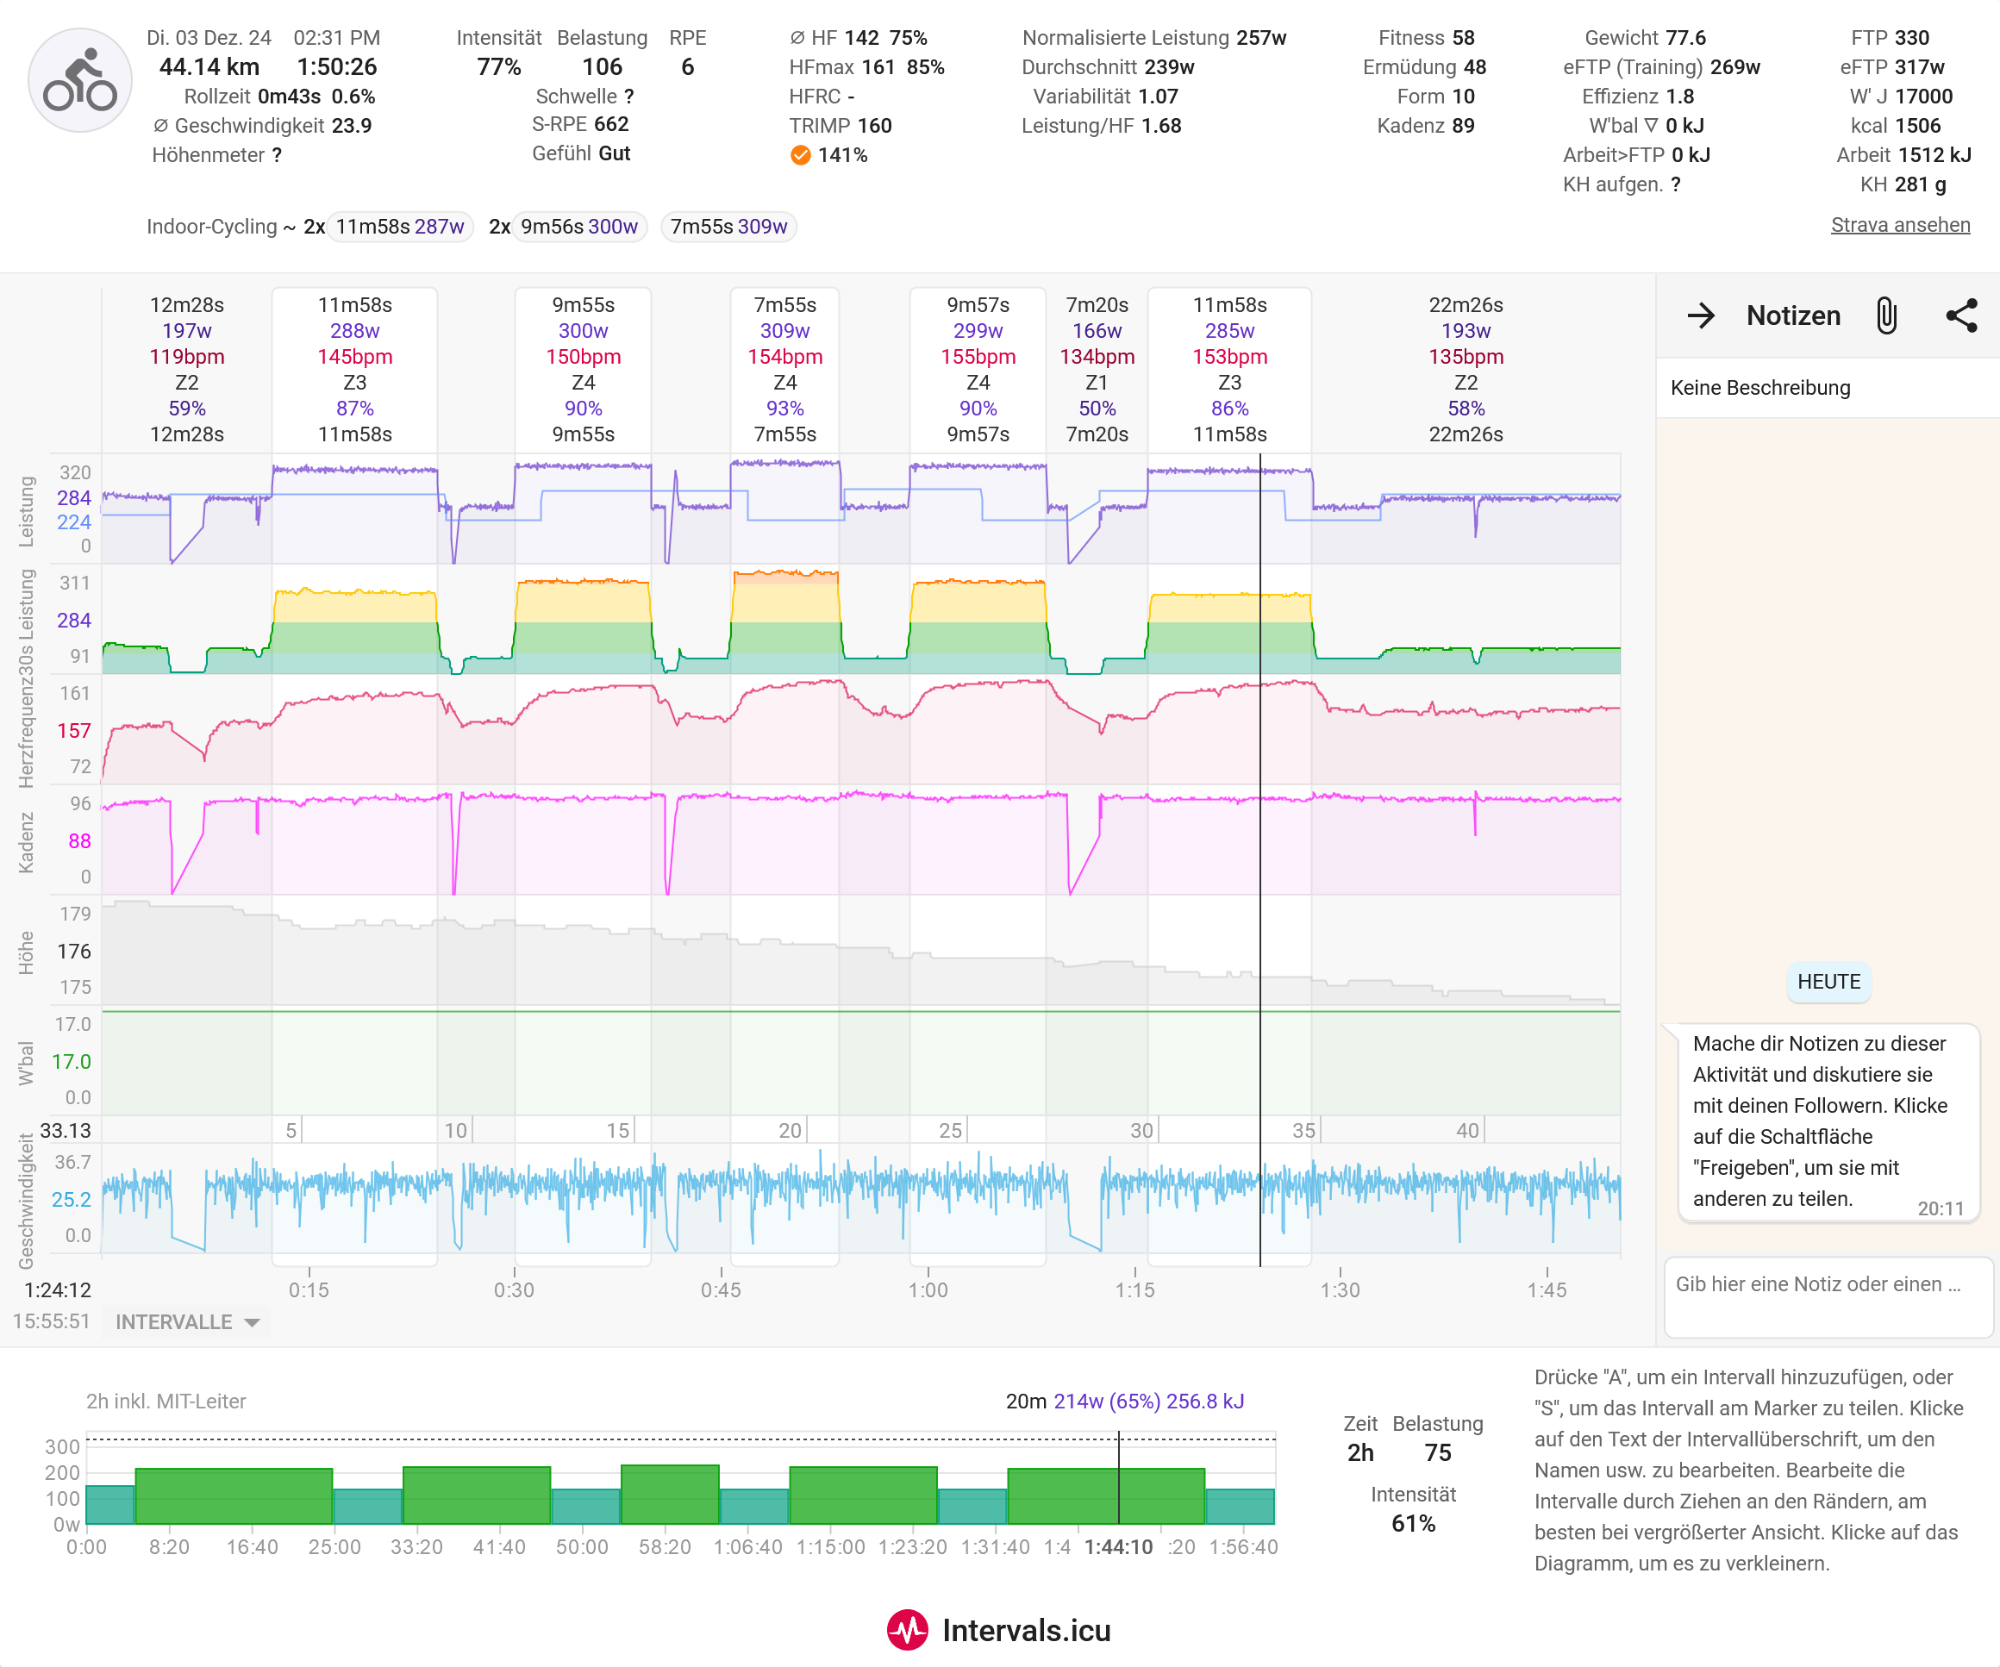
Task: Click the third green bar in workout plan
Action: [x=670, y=1494]
